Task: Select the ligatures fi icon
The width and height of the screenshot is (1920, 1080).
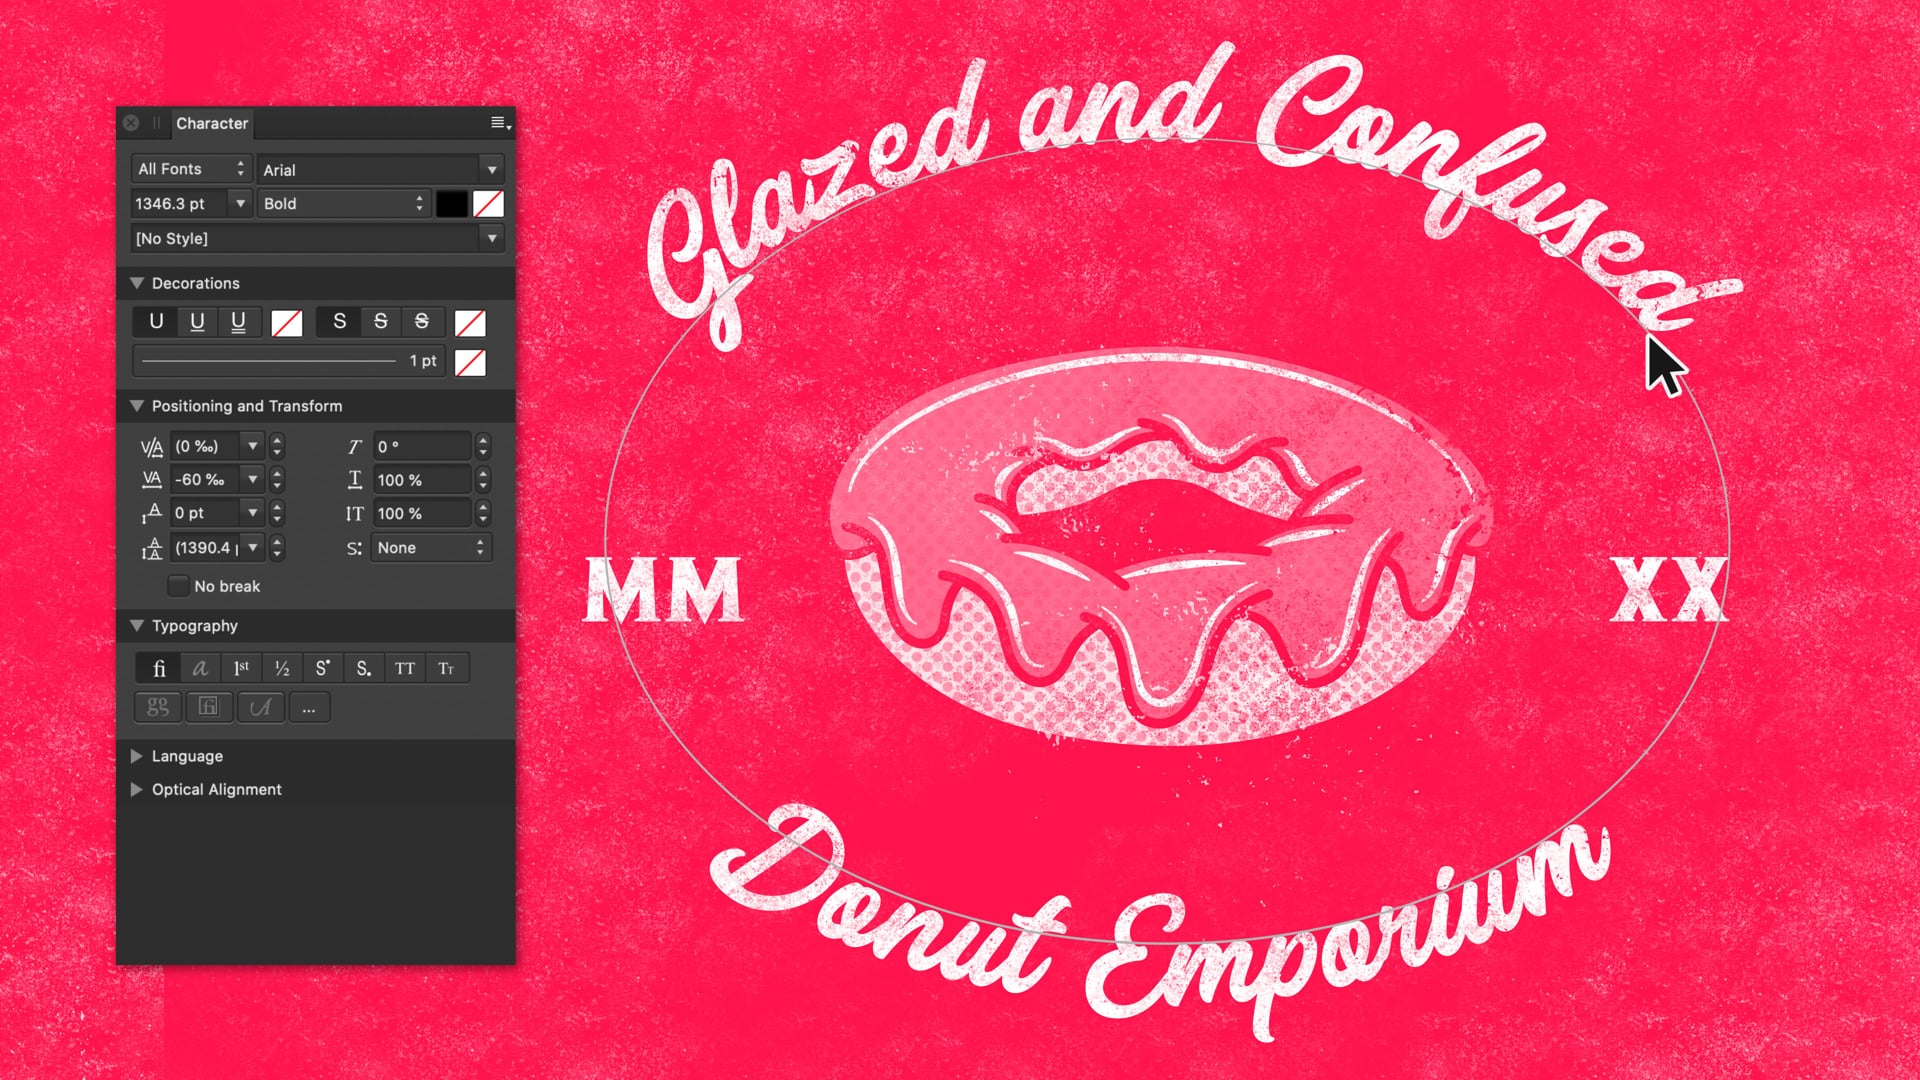Action: point(157,667)
